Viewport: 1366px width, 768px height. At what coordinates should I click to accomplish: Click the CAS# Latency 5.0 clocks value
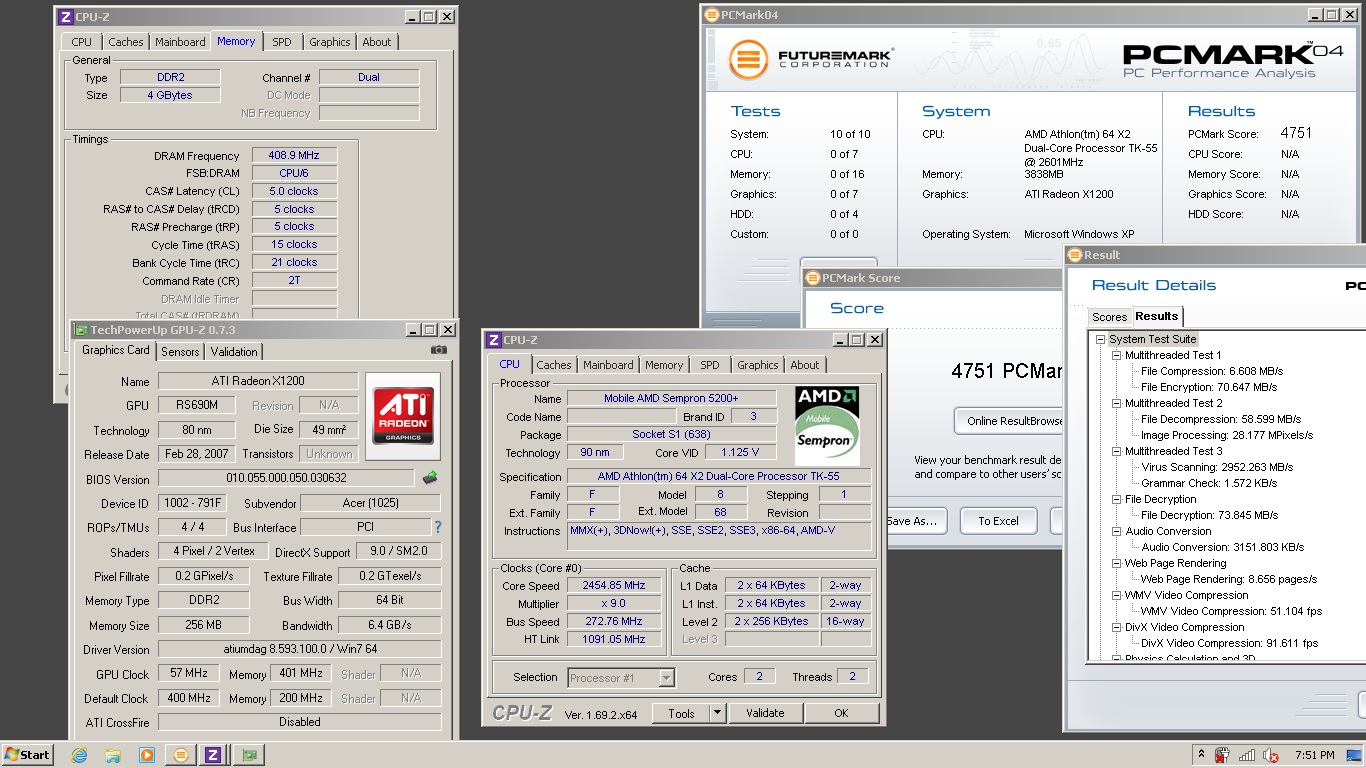click(x=294, y=191)
